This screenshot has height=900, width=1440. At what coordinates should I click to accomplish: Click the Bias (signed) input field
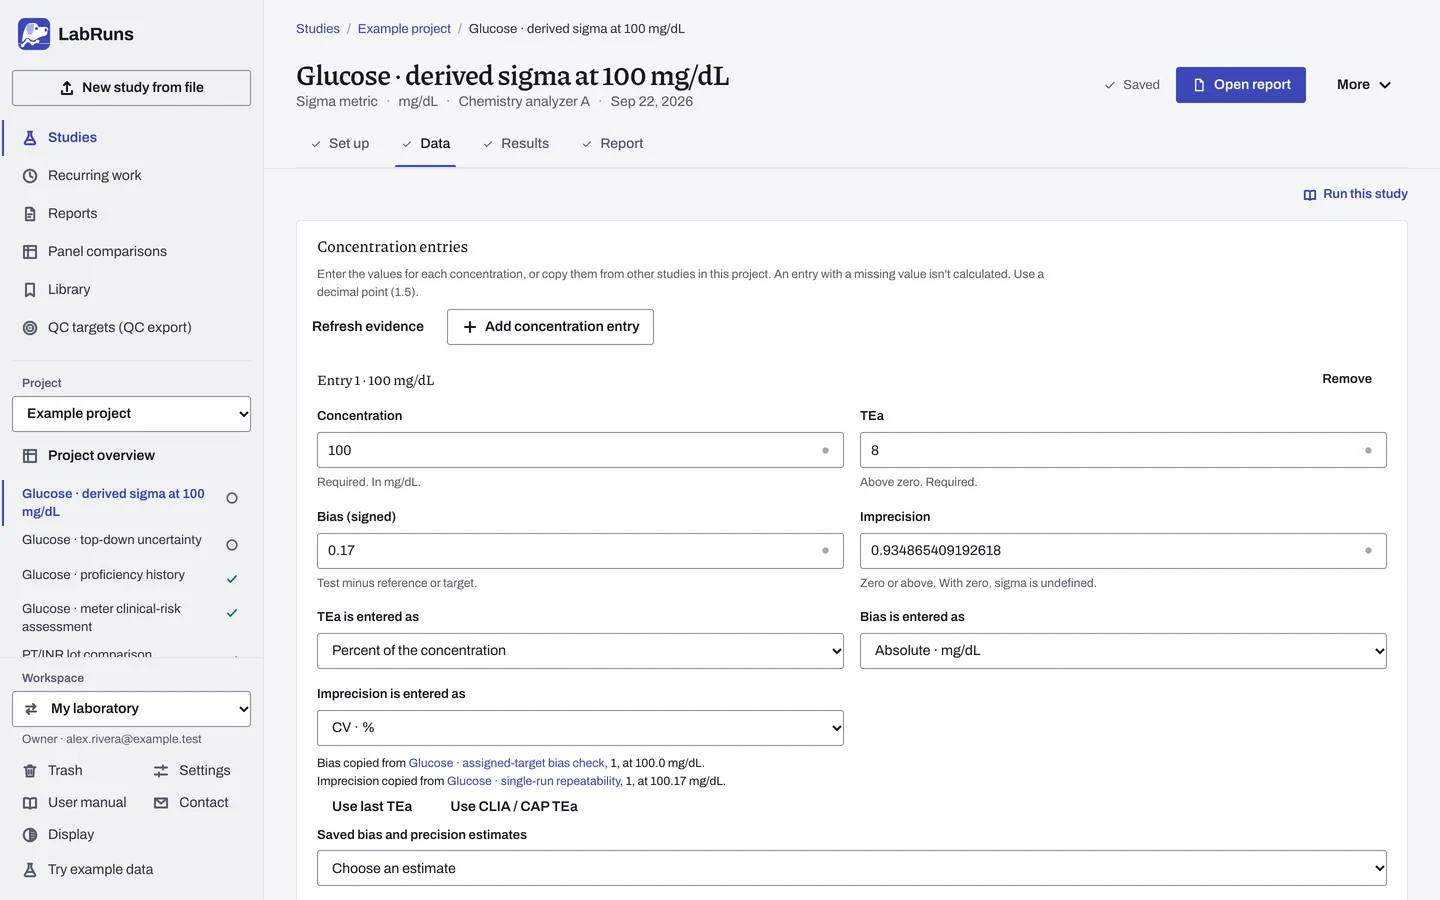tap(580, 551)
